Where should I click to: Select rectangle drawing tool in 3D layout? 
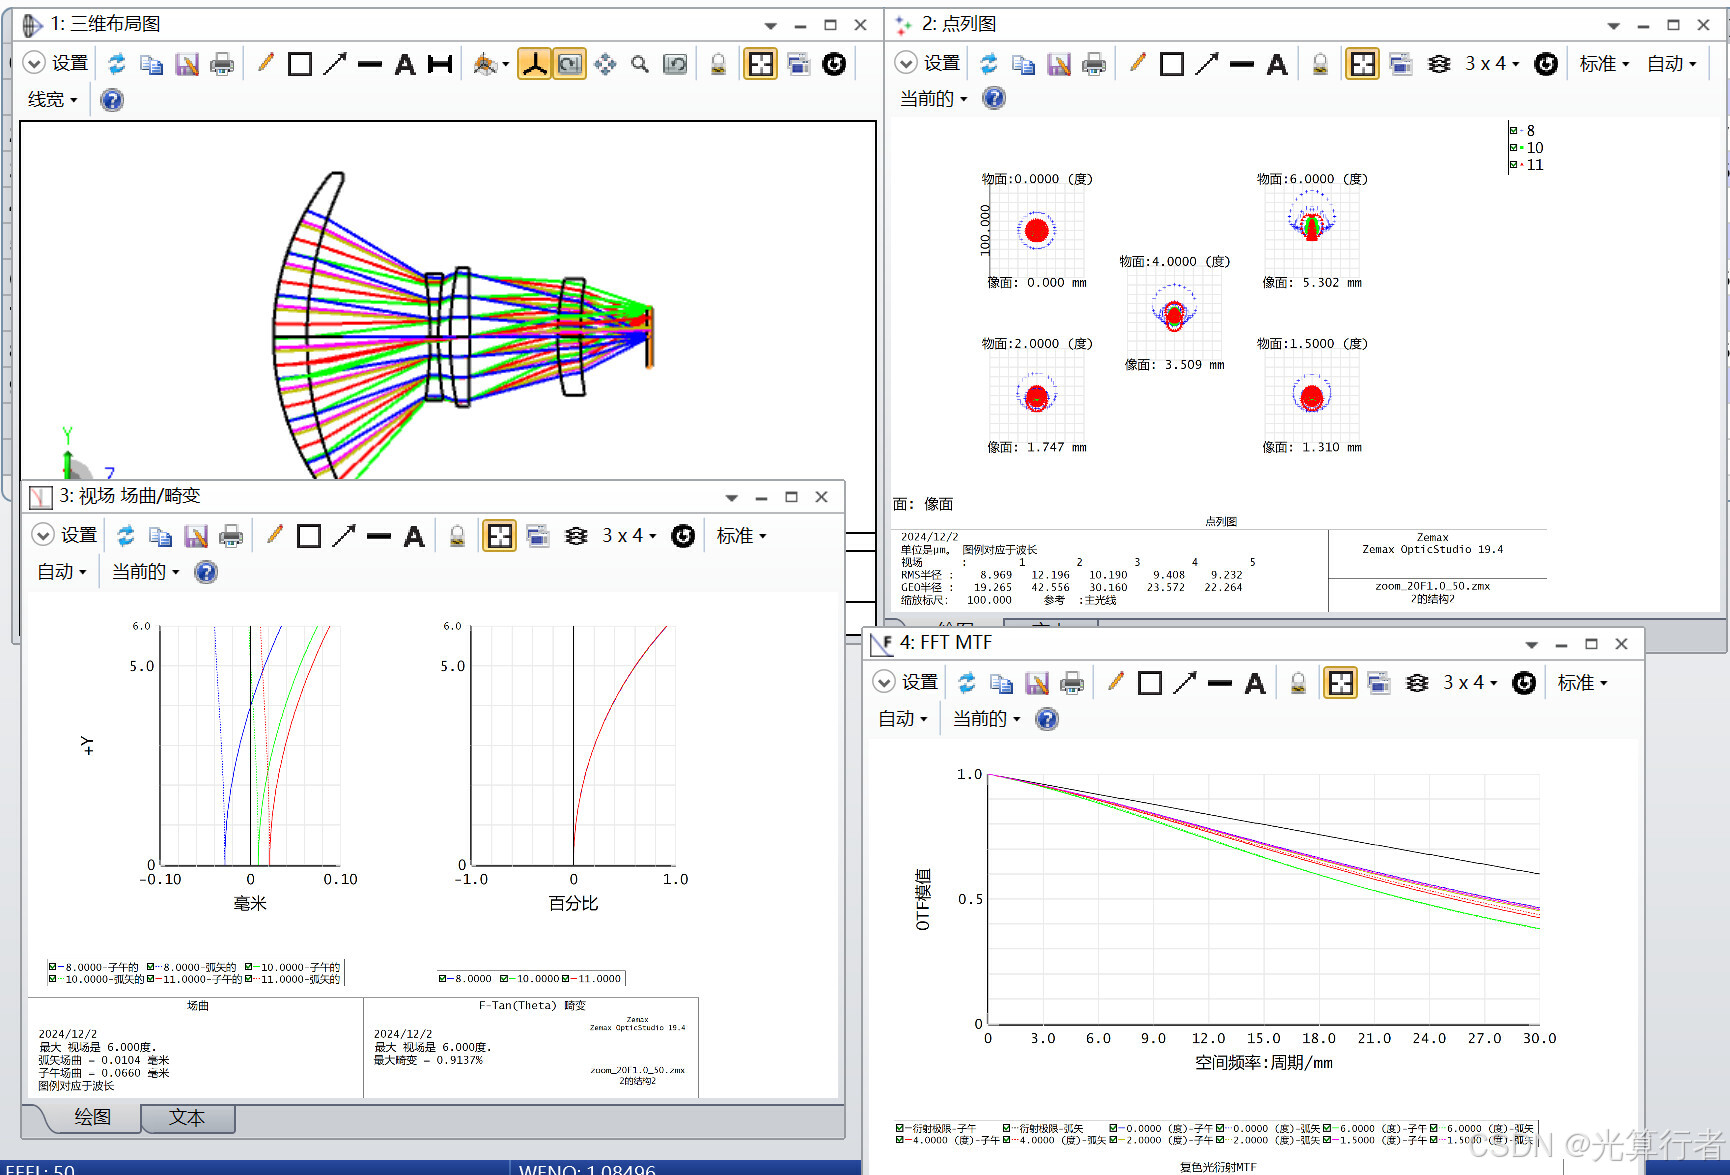[299, 64]
